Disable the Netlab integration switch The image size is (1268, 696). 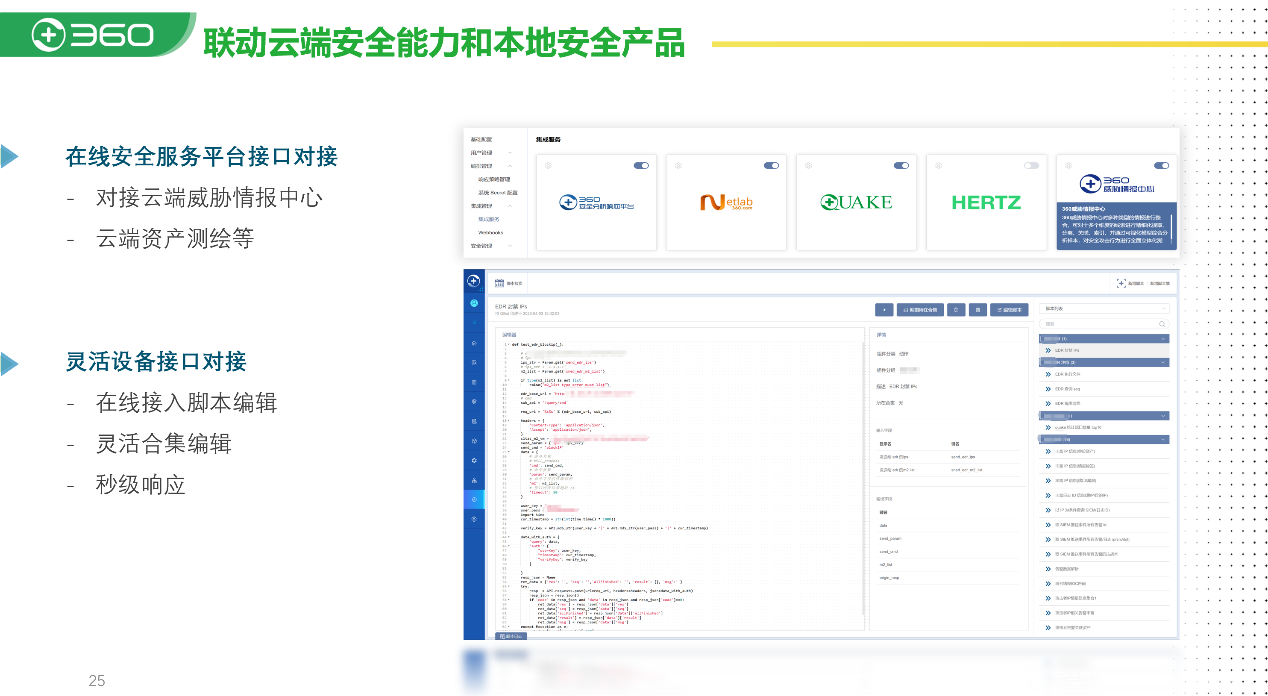771,165
